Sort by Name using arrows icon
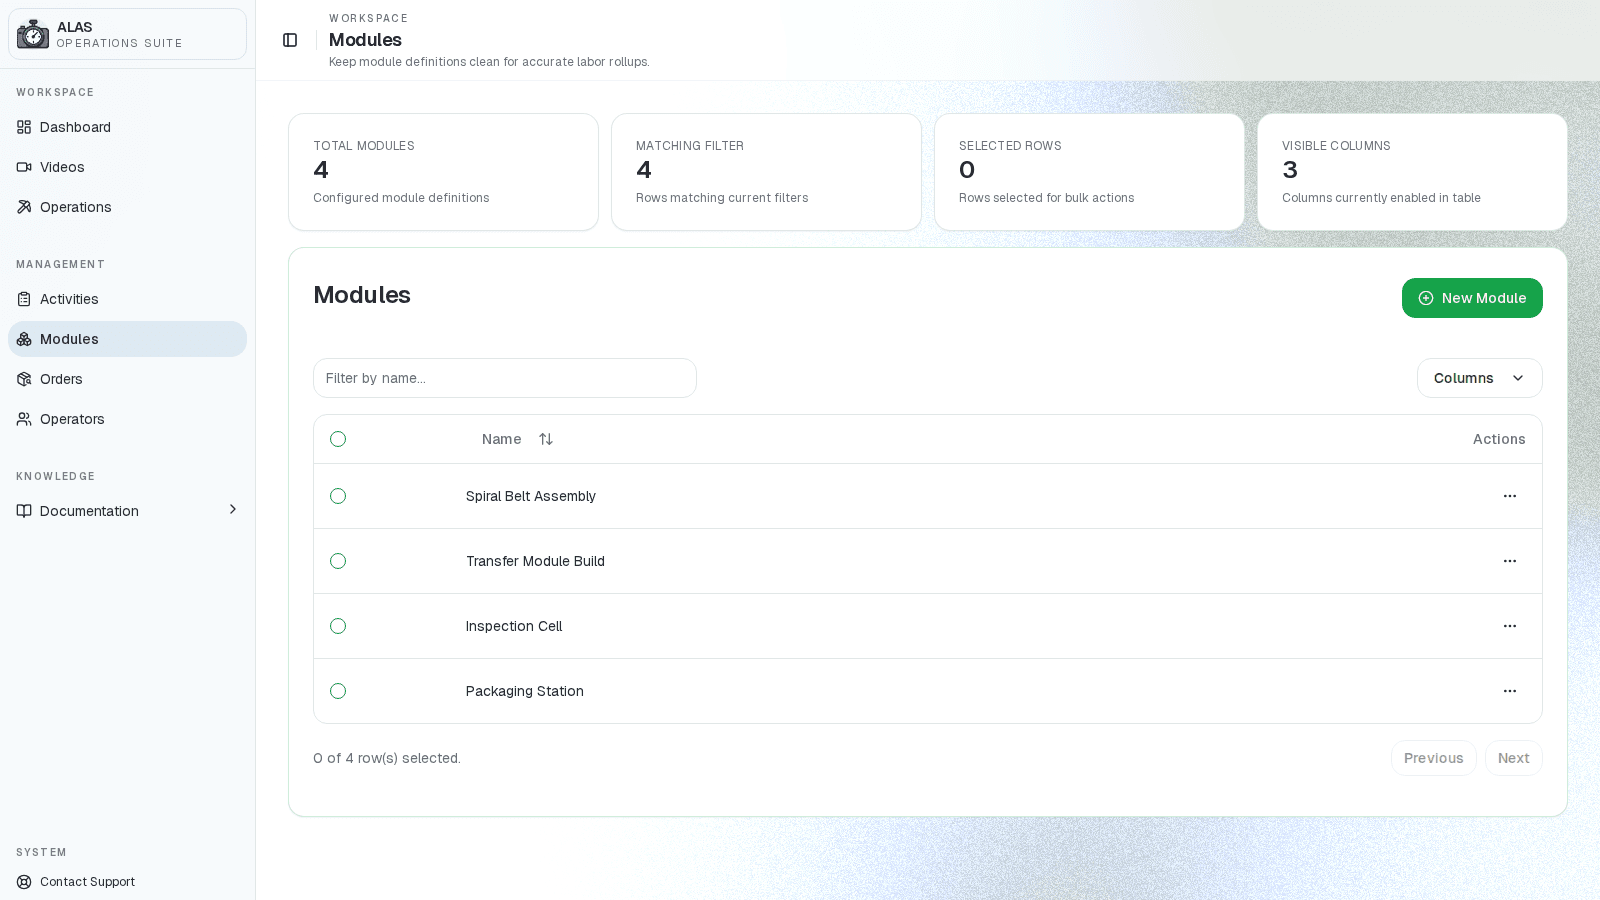Viewport: 1600px width, 900px height. (546, 439)
